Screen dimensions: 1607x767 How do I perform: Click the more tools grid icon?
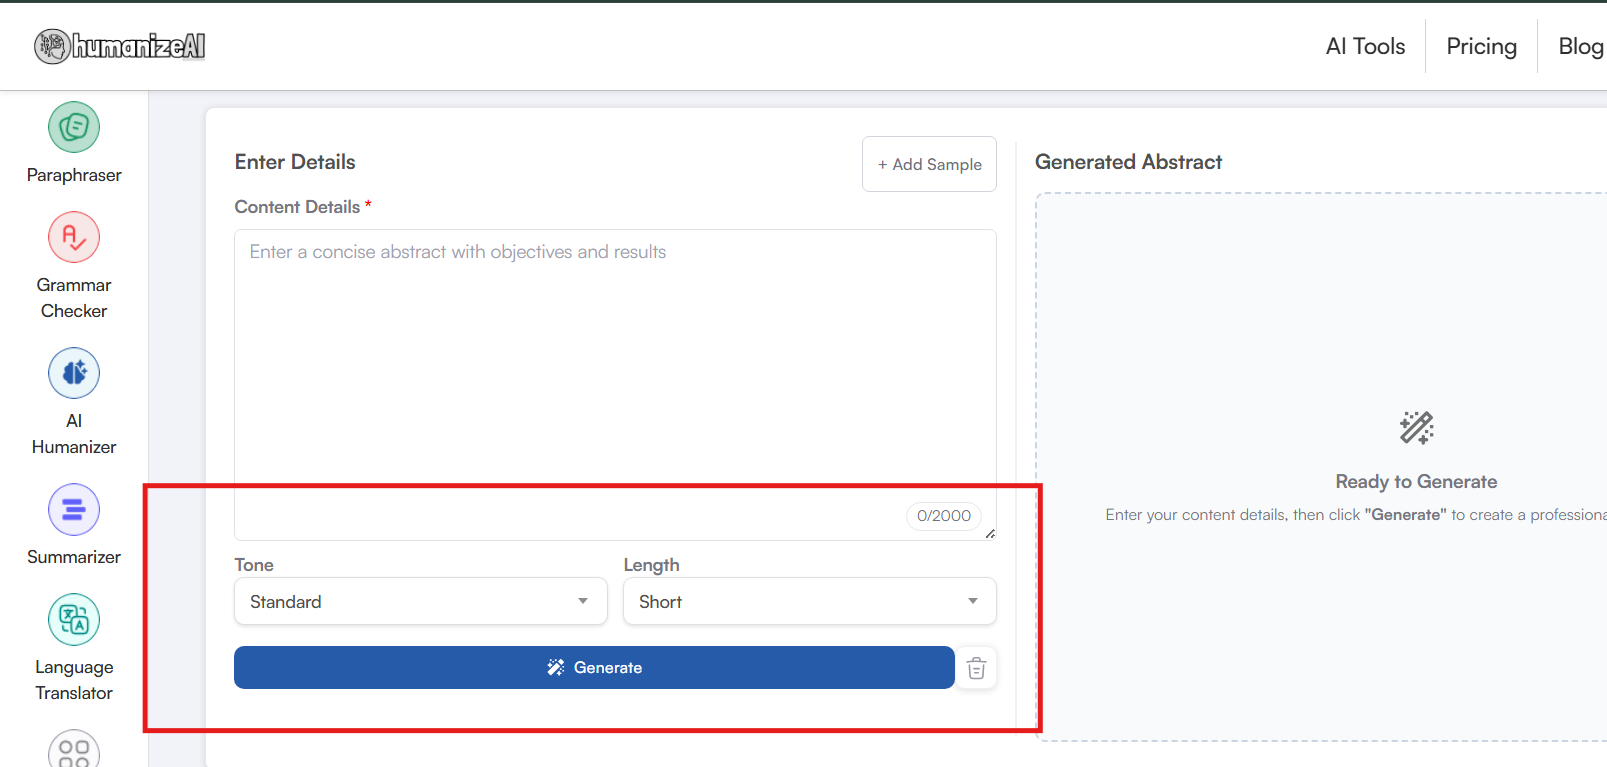tap(74, 750)
